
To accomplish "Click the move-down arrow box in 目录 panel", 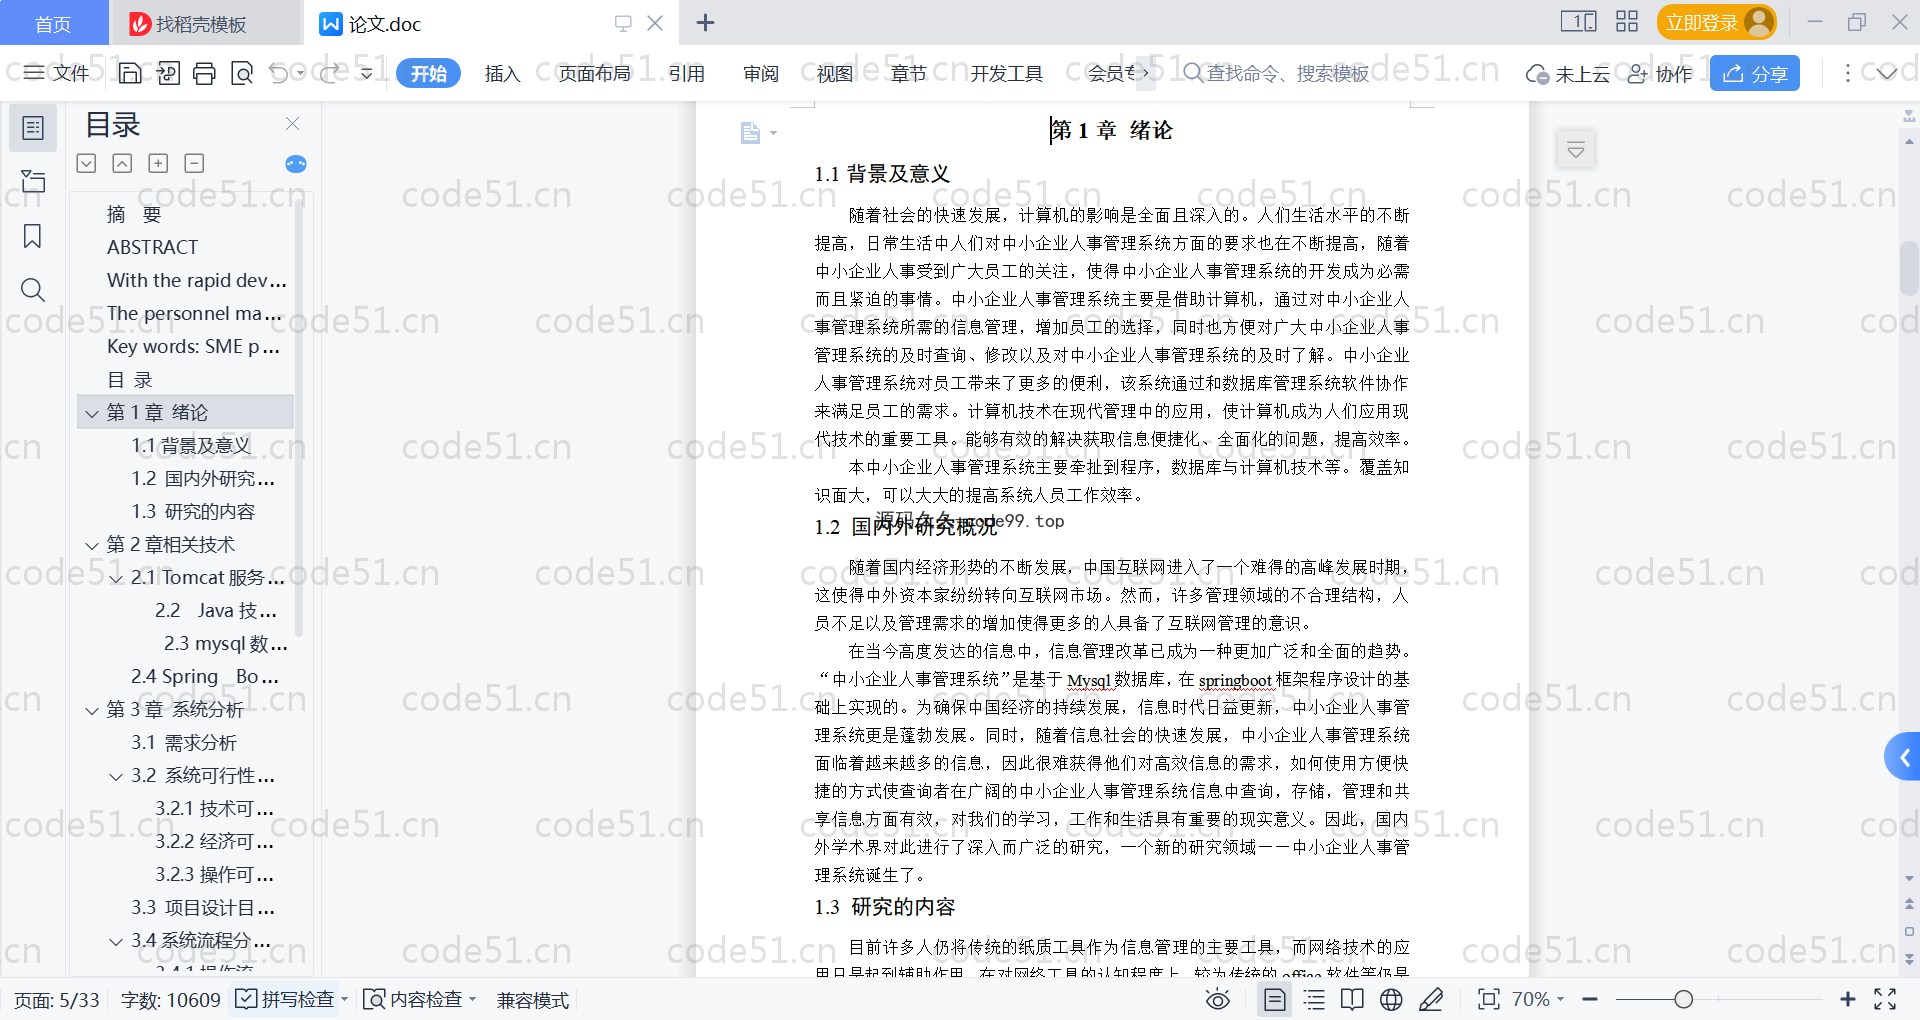I will click(x=86, y=163).
